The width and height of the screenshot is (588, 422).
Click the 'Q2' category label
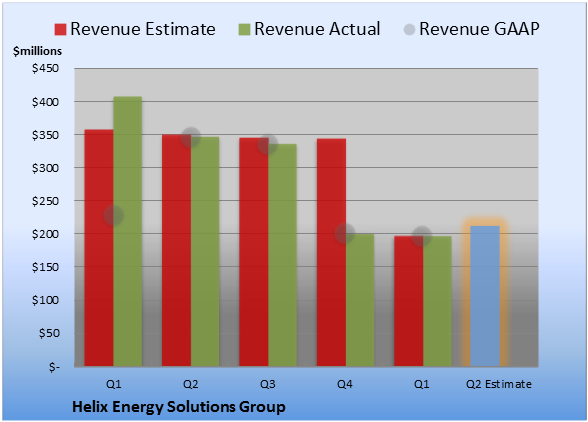pyautogui.click(x=190, y=384)
